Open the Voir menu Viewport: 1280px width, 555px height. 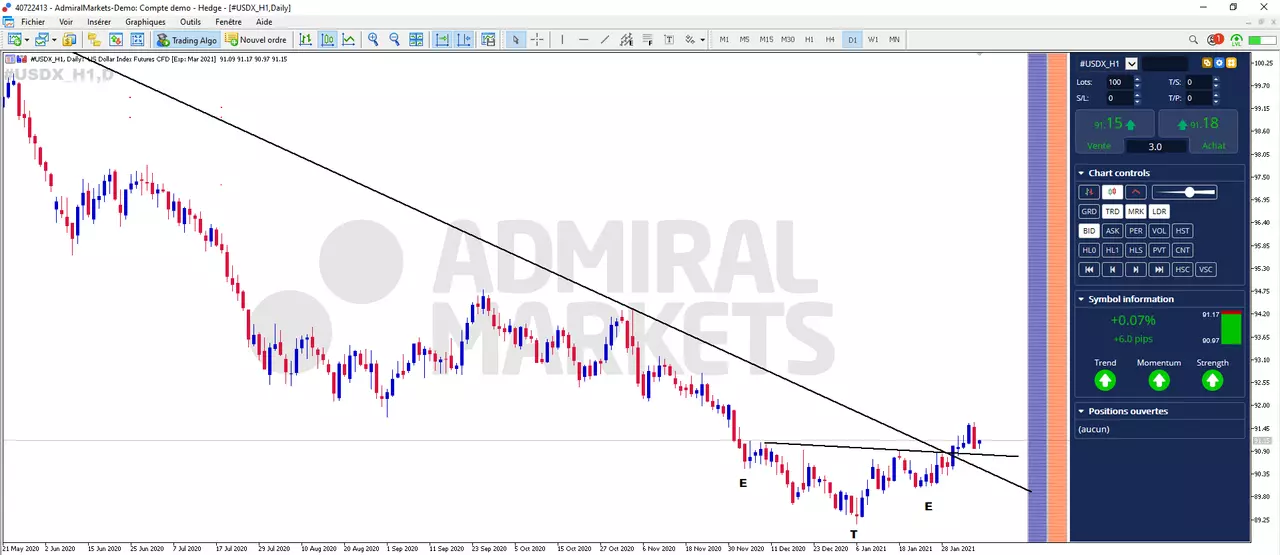(x=66, y=22)
